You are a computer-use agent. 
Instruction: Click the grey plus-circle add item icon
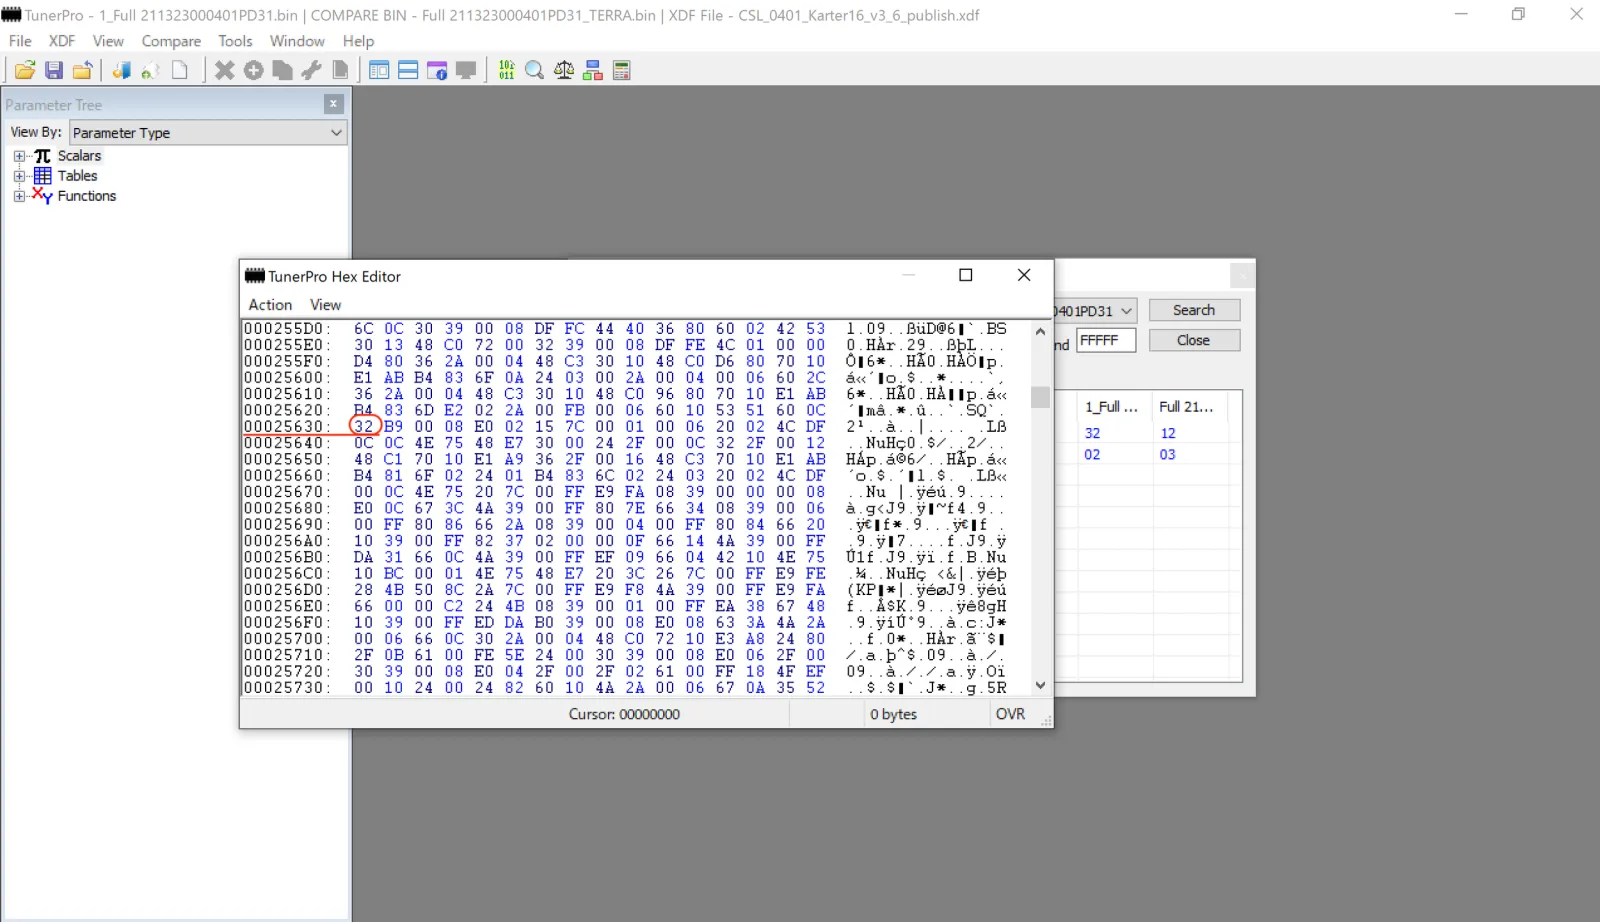tap(254, 70)
